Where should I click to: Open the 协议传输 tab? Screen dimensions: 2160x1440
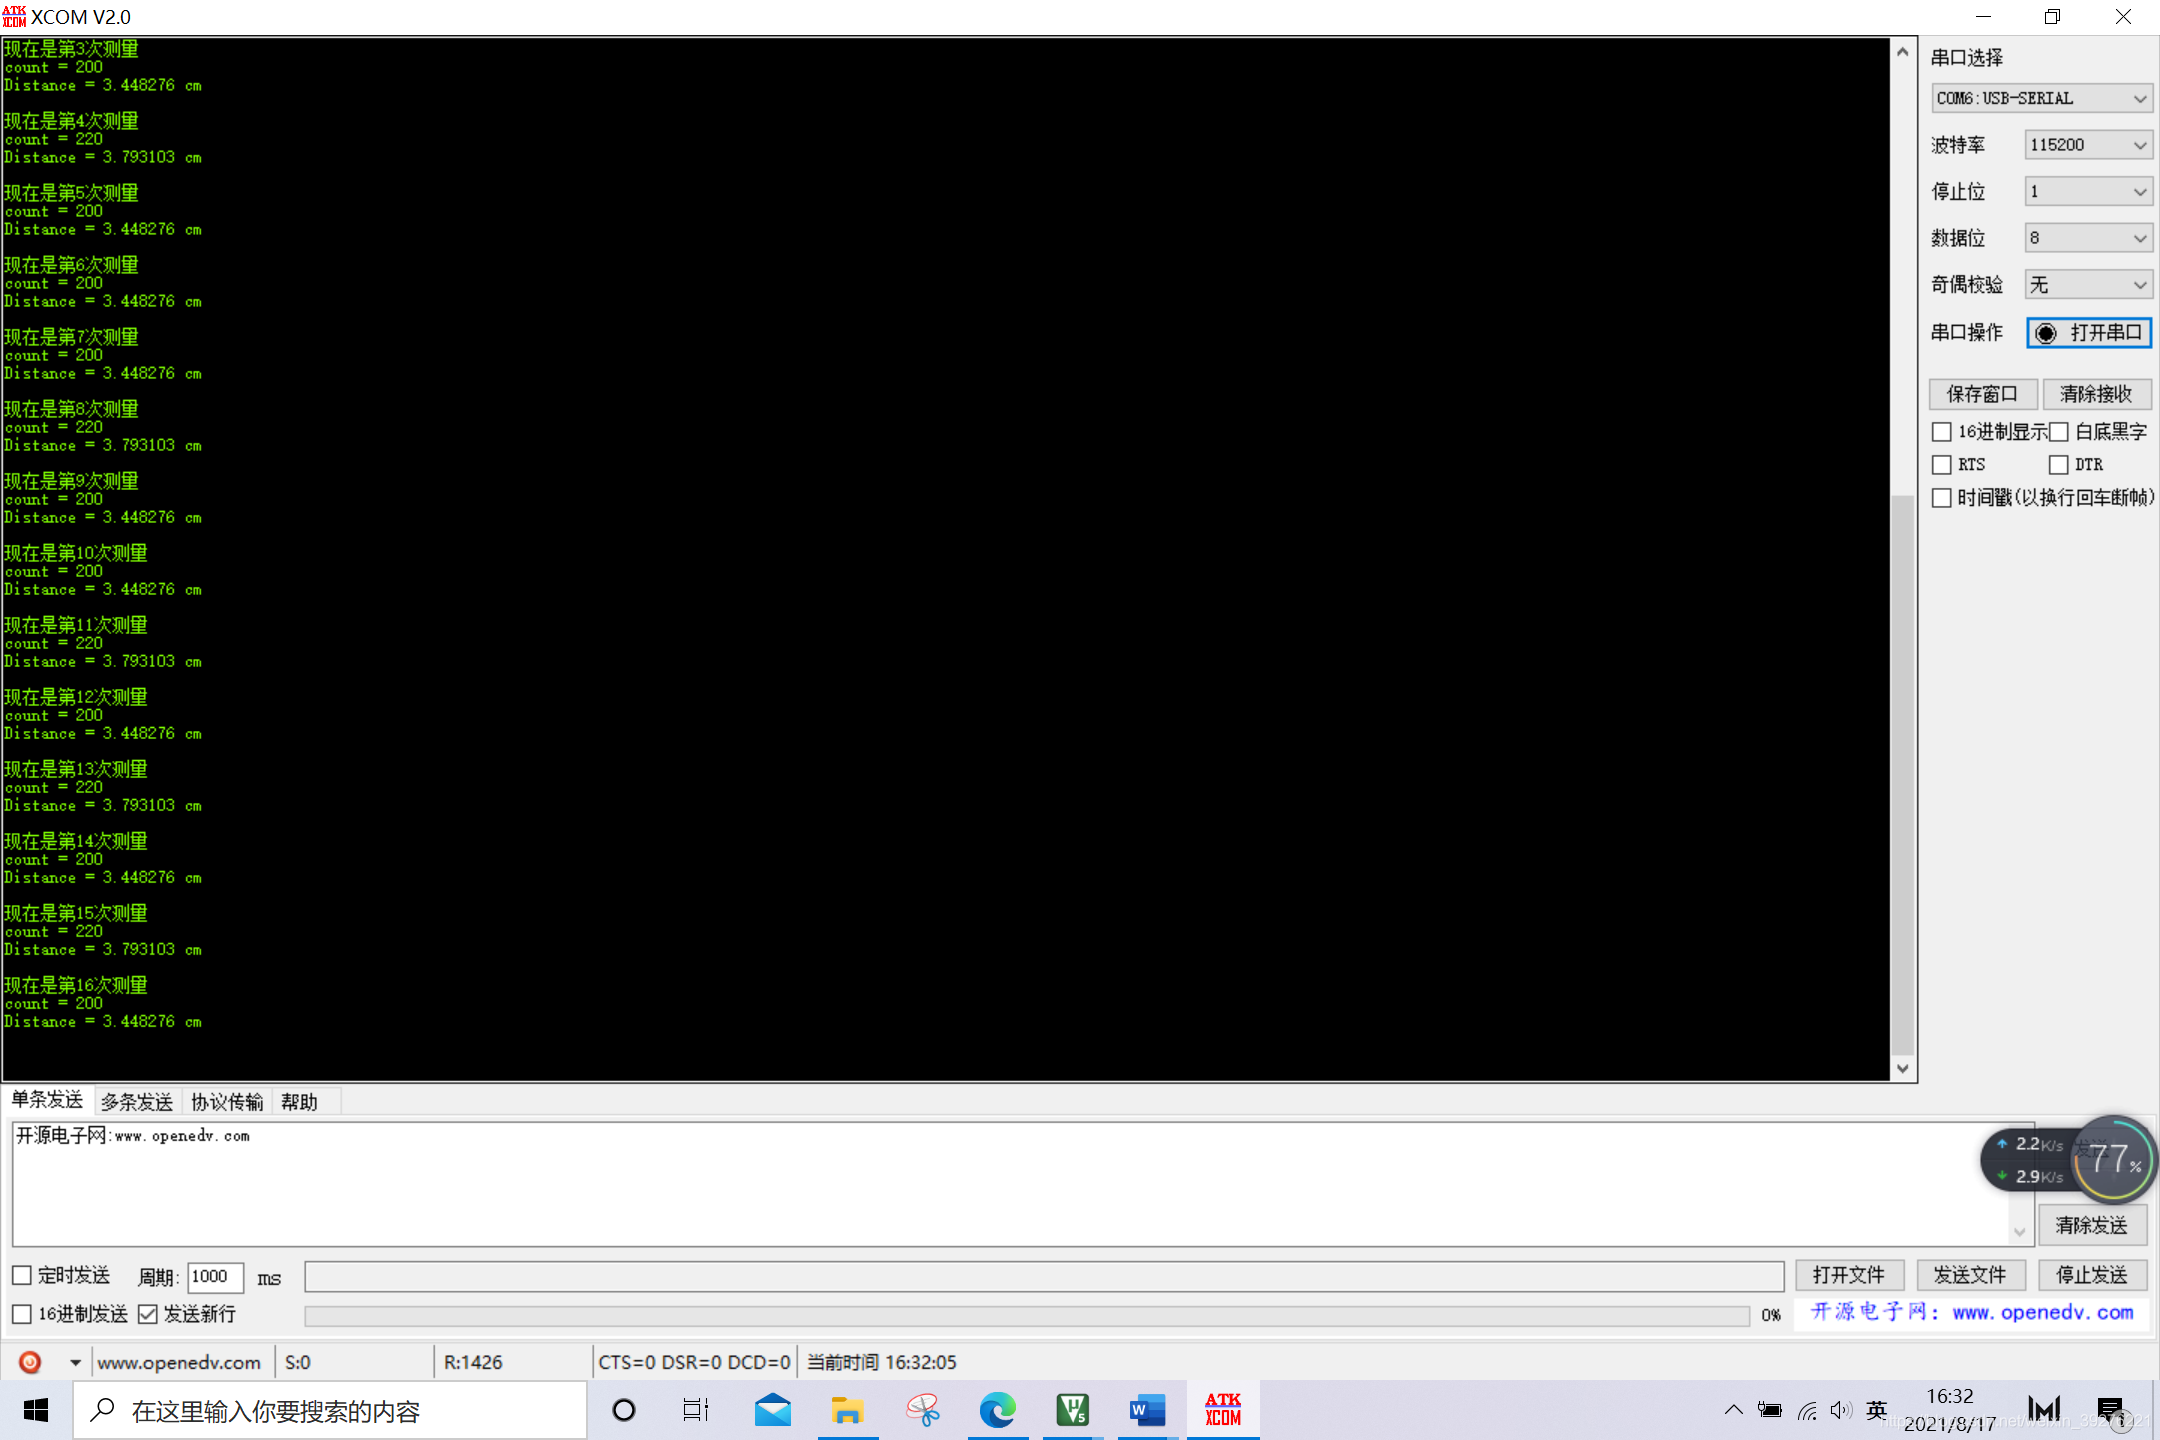[x=227, y=1102]
